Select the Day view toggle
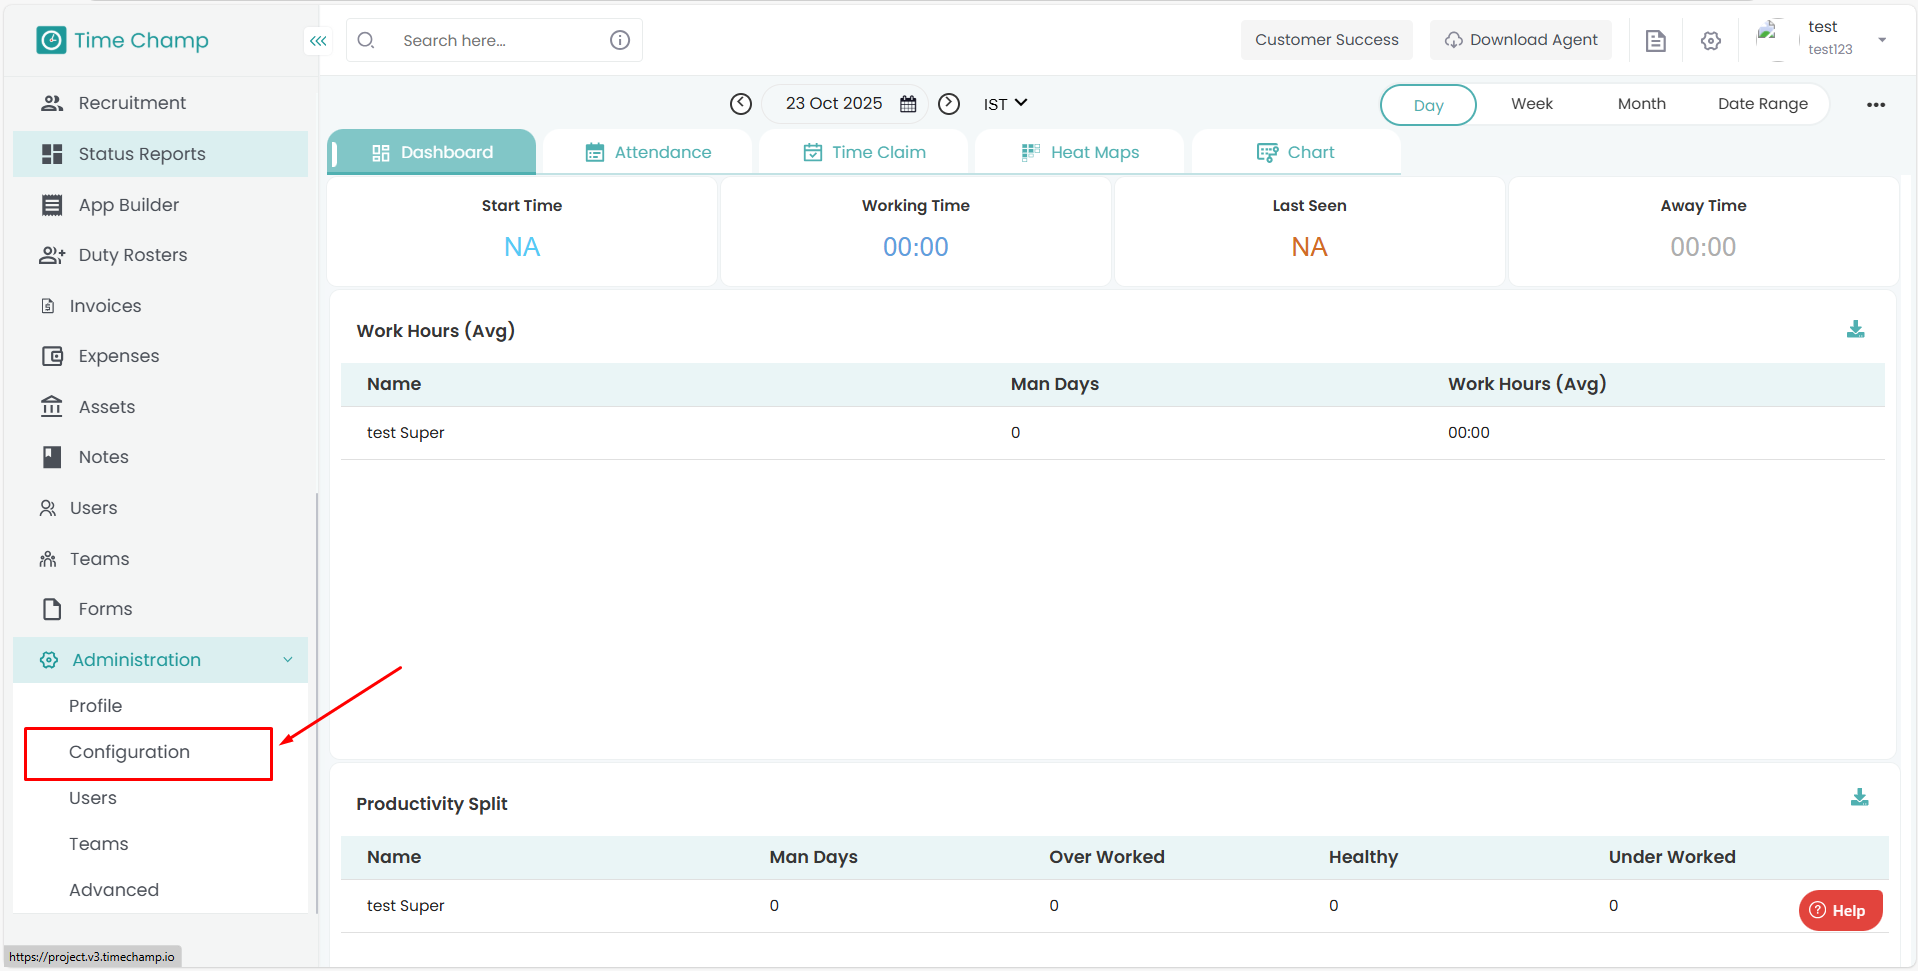The width and height of the screenshot is (1918, 971). coord(1428,105)
